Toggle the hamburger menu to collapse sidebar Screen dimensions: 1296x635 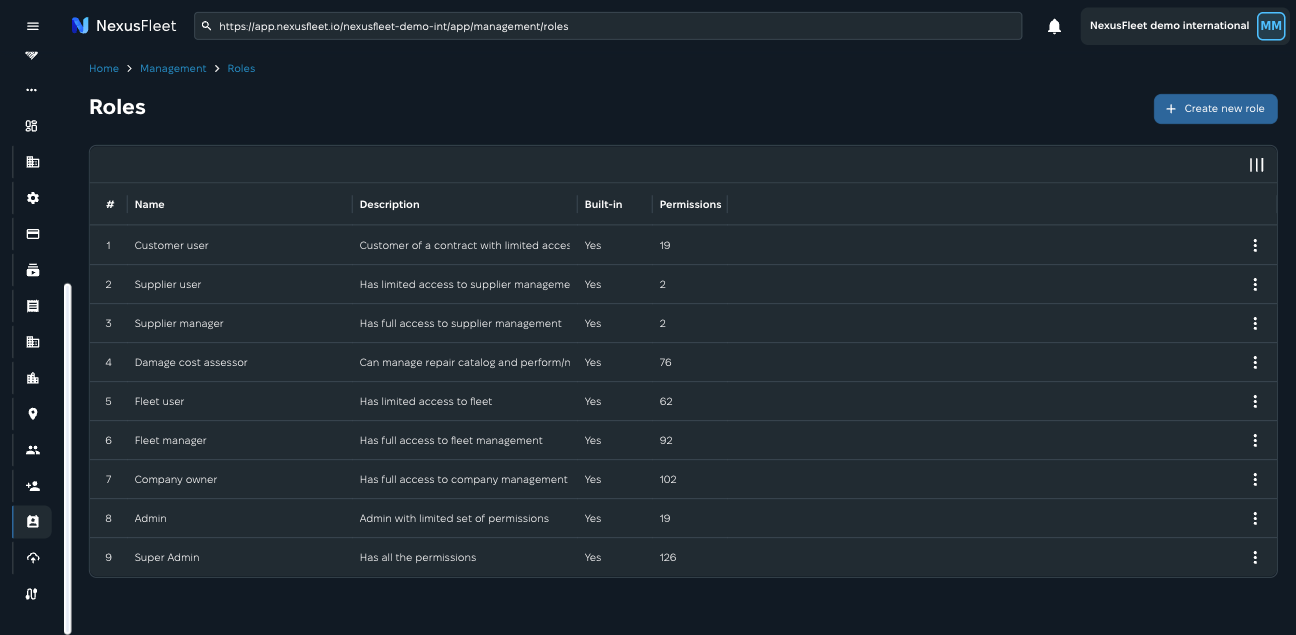[x=32, y=26]
